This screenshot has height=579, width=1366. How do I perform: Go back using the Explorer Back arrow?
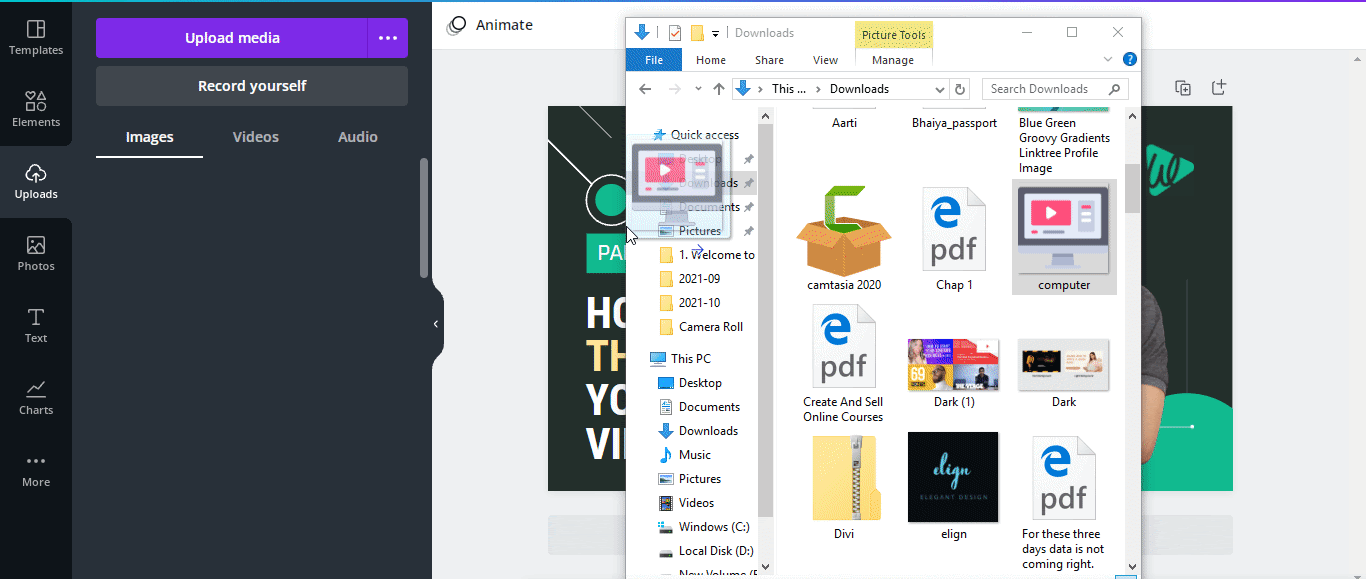tap(646, 89)
